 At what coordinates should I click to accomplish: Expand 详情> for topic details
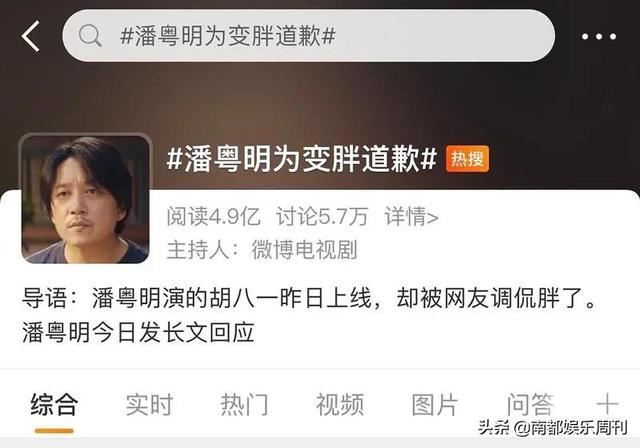pyautogui.click(x=411, y=216)
